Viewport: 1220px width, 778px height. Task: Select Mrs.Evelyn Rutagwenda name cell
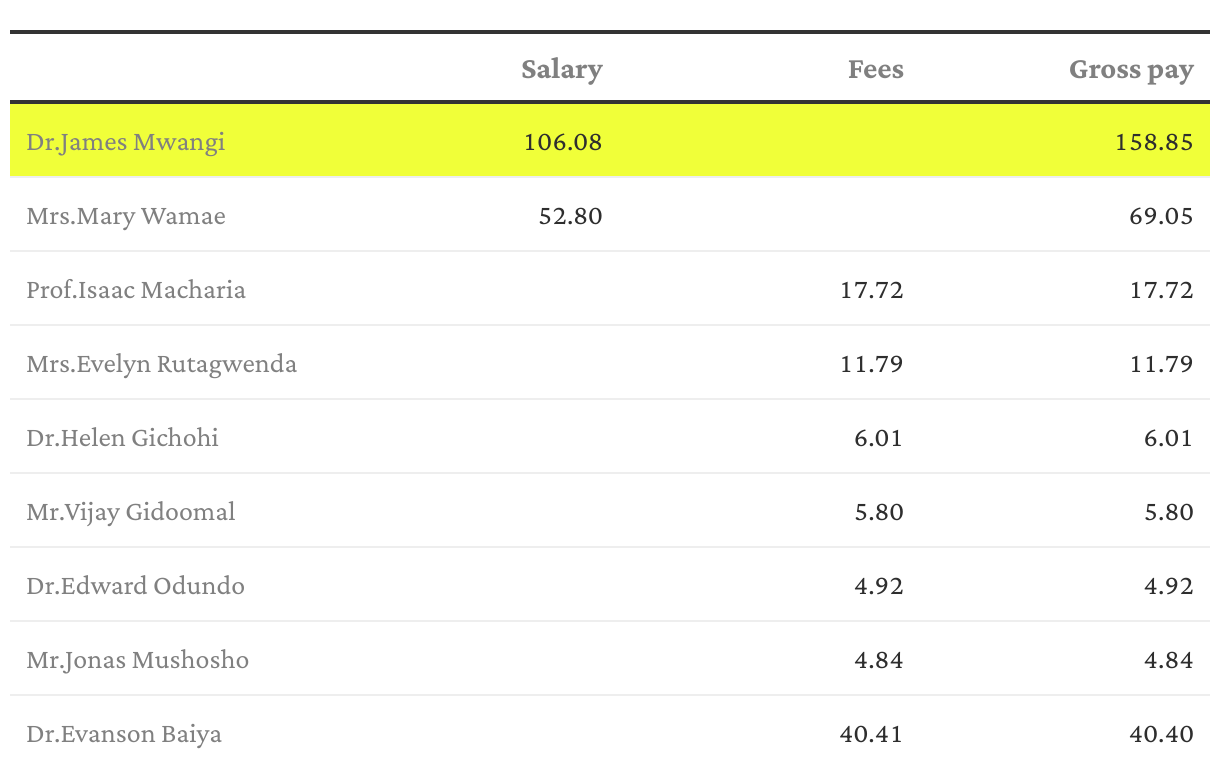pos(162,364)
